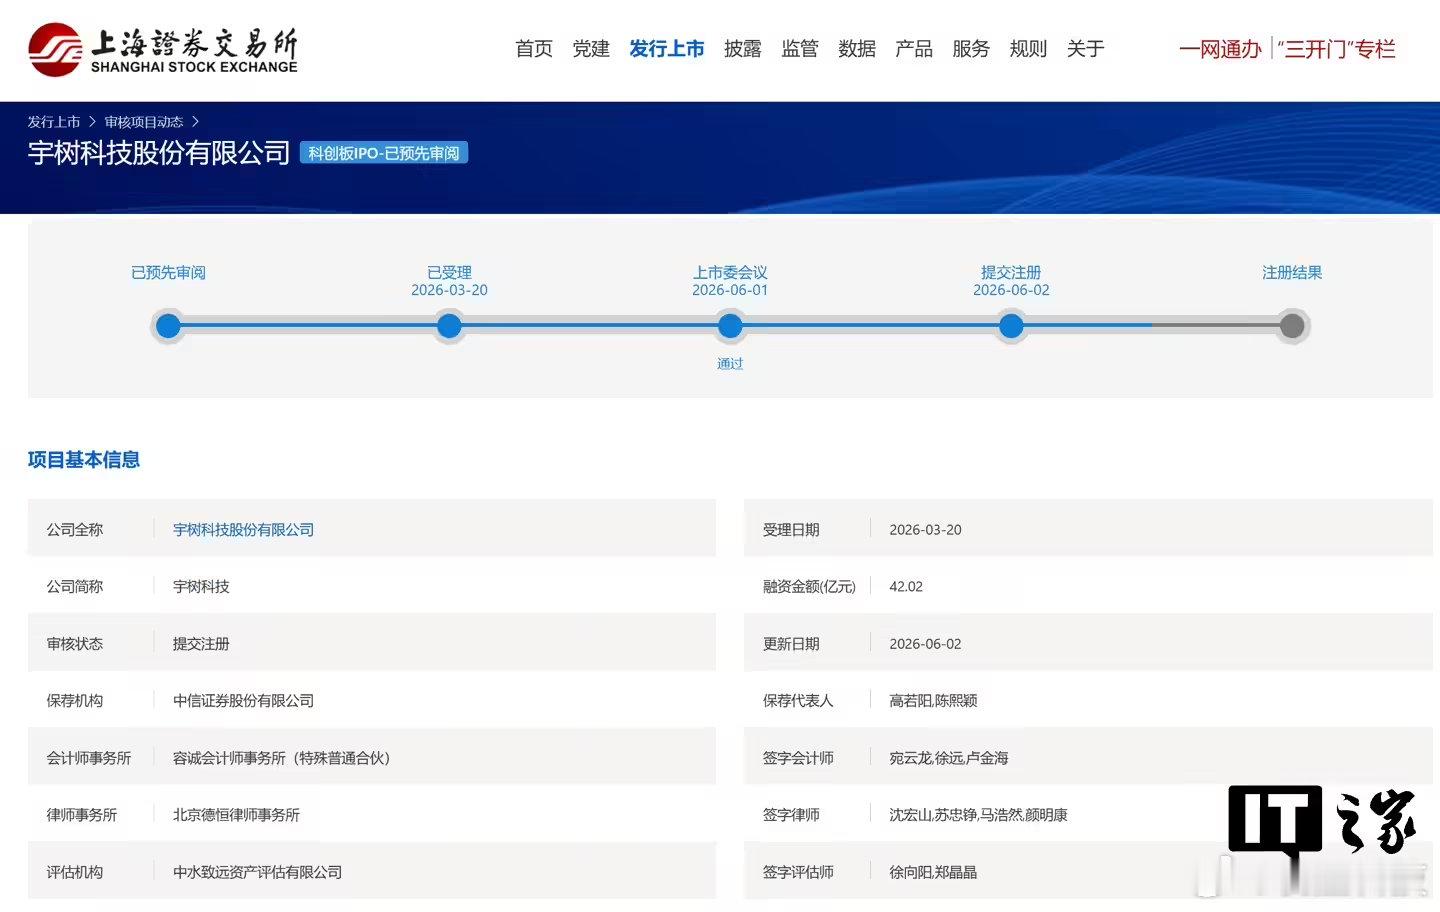Open the 规则 nav menu
Screen dimensions: 1440x912
1028,49
